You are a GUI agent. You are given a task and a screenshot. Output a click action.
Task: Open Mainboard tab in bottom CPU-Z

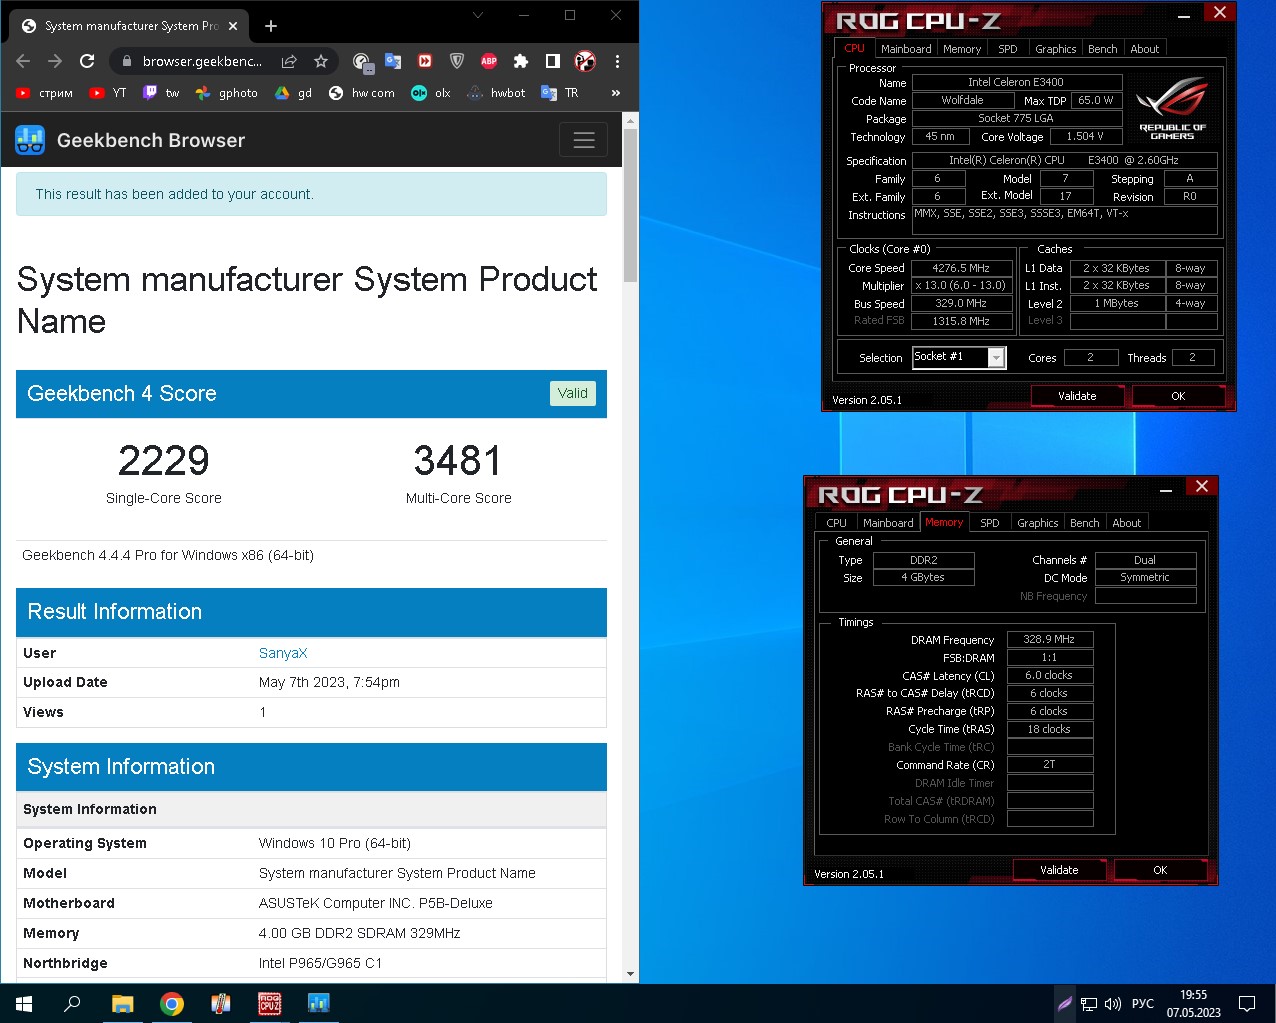point(888,523)
